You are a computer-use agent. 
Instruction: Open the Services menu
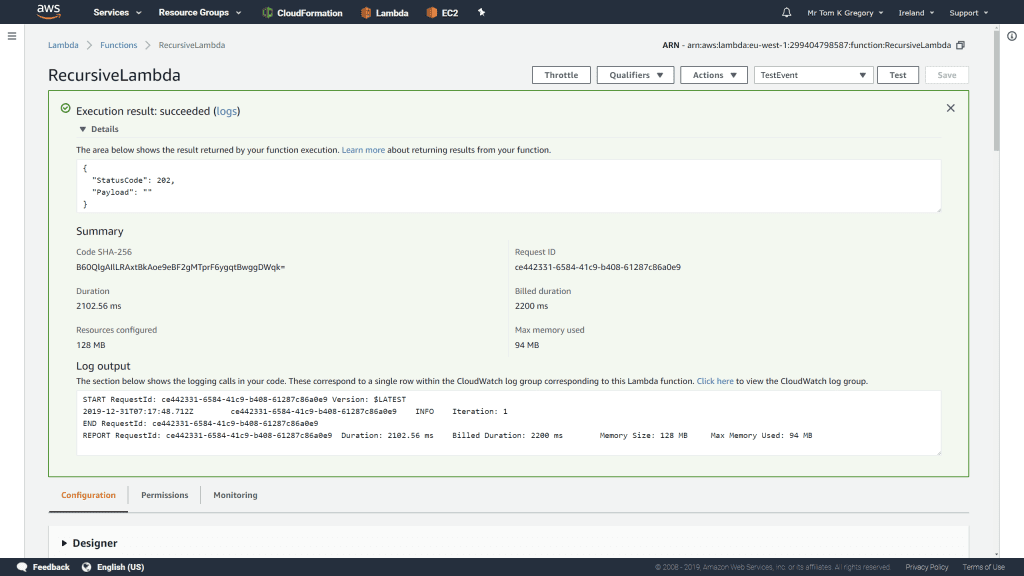(117, 13)
